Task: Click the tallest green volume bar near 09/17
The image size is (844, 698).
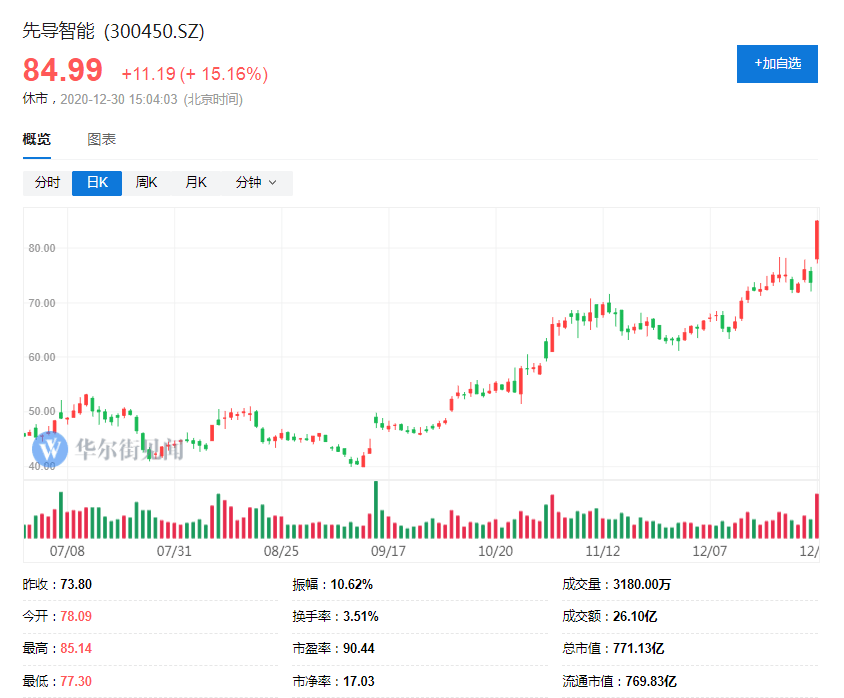Action: coord(376,510)
